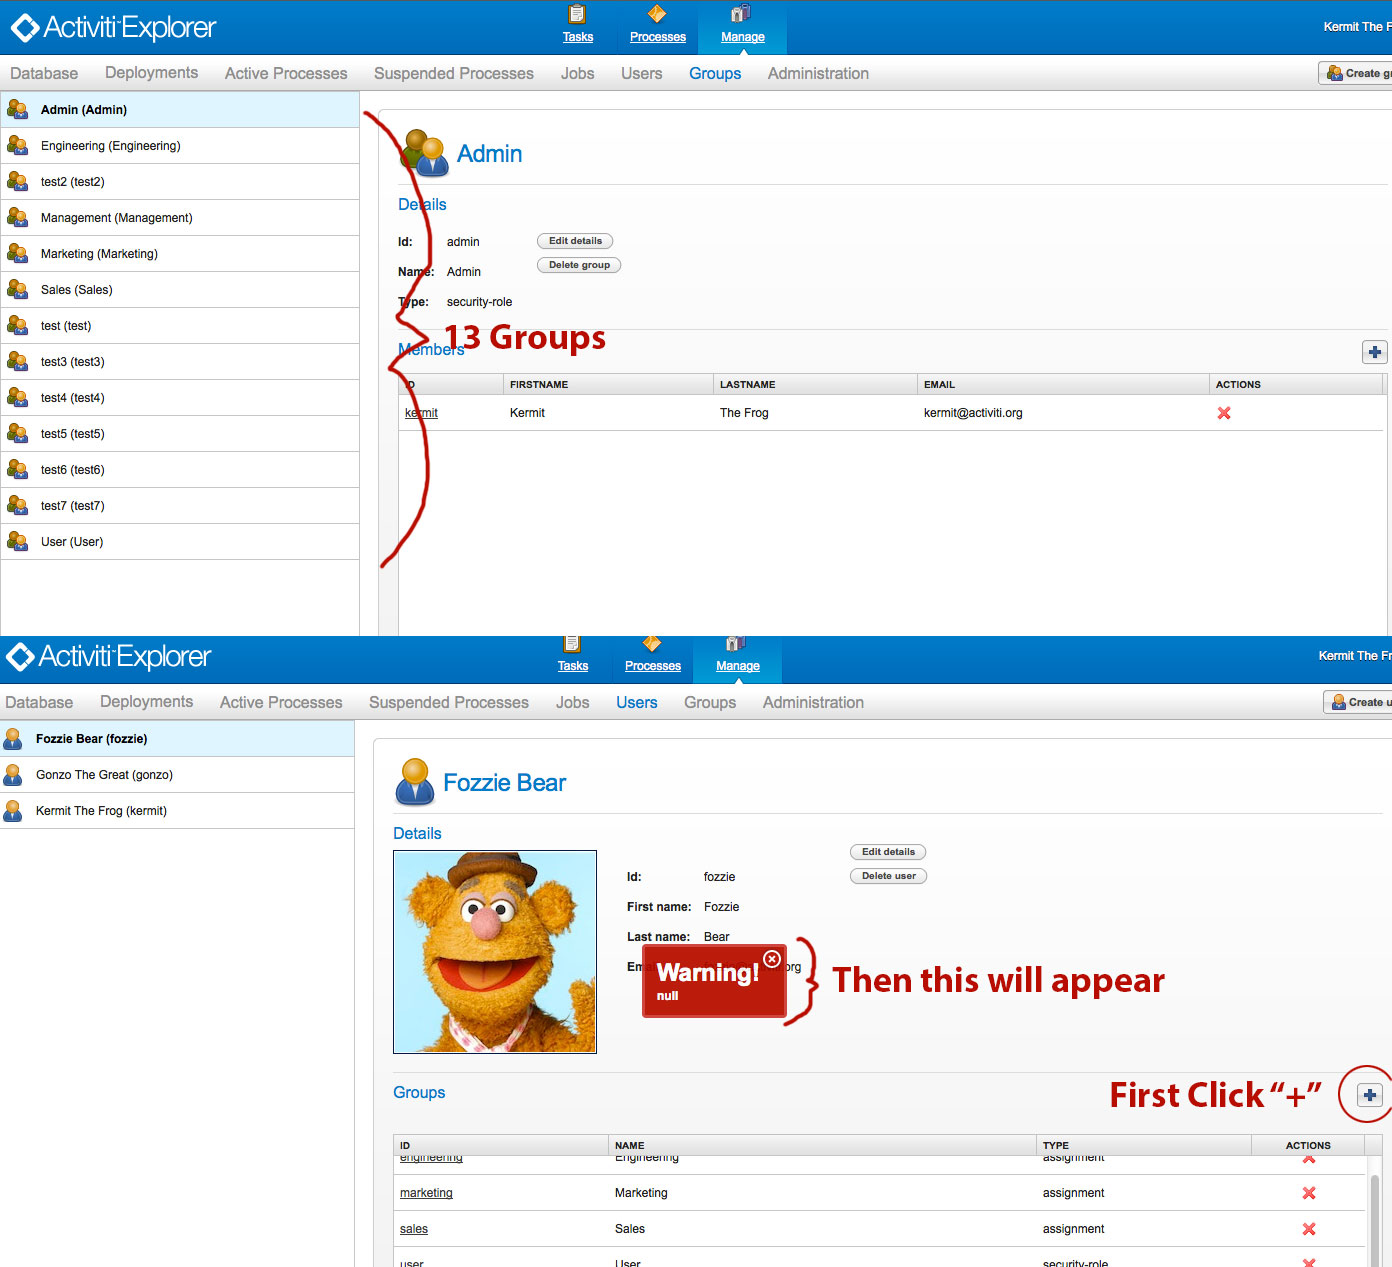Click Fozzie Bear's profile photo
The width and height of the screenshot is (1392, 1267).
click(x=495, y=952)
